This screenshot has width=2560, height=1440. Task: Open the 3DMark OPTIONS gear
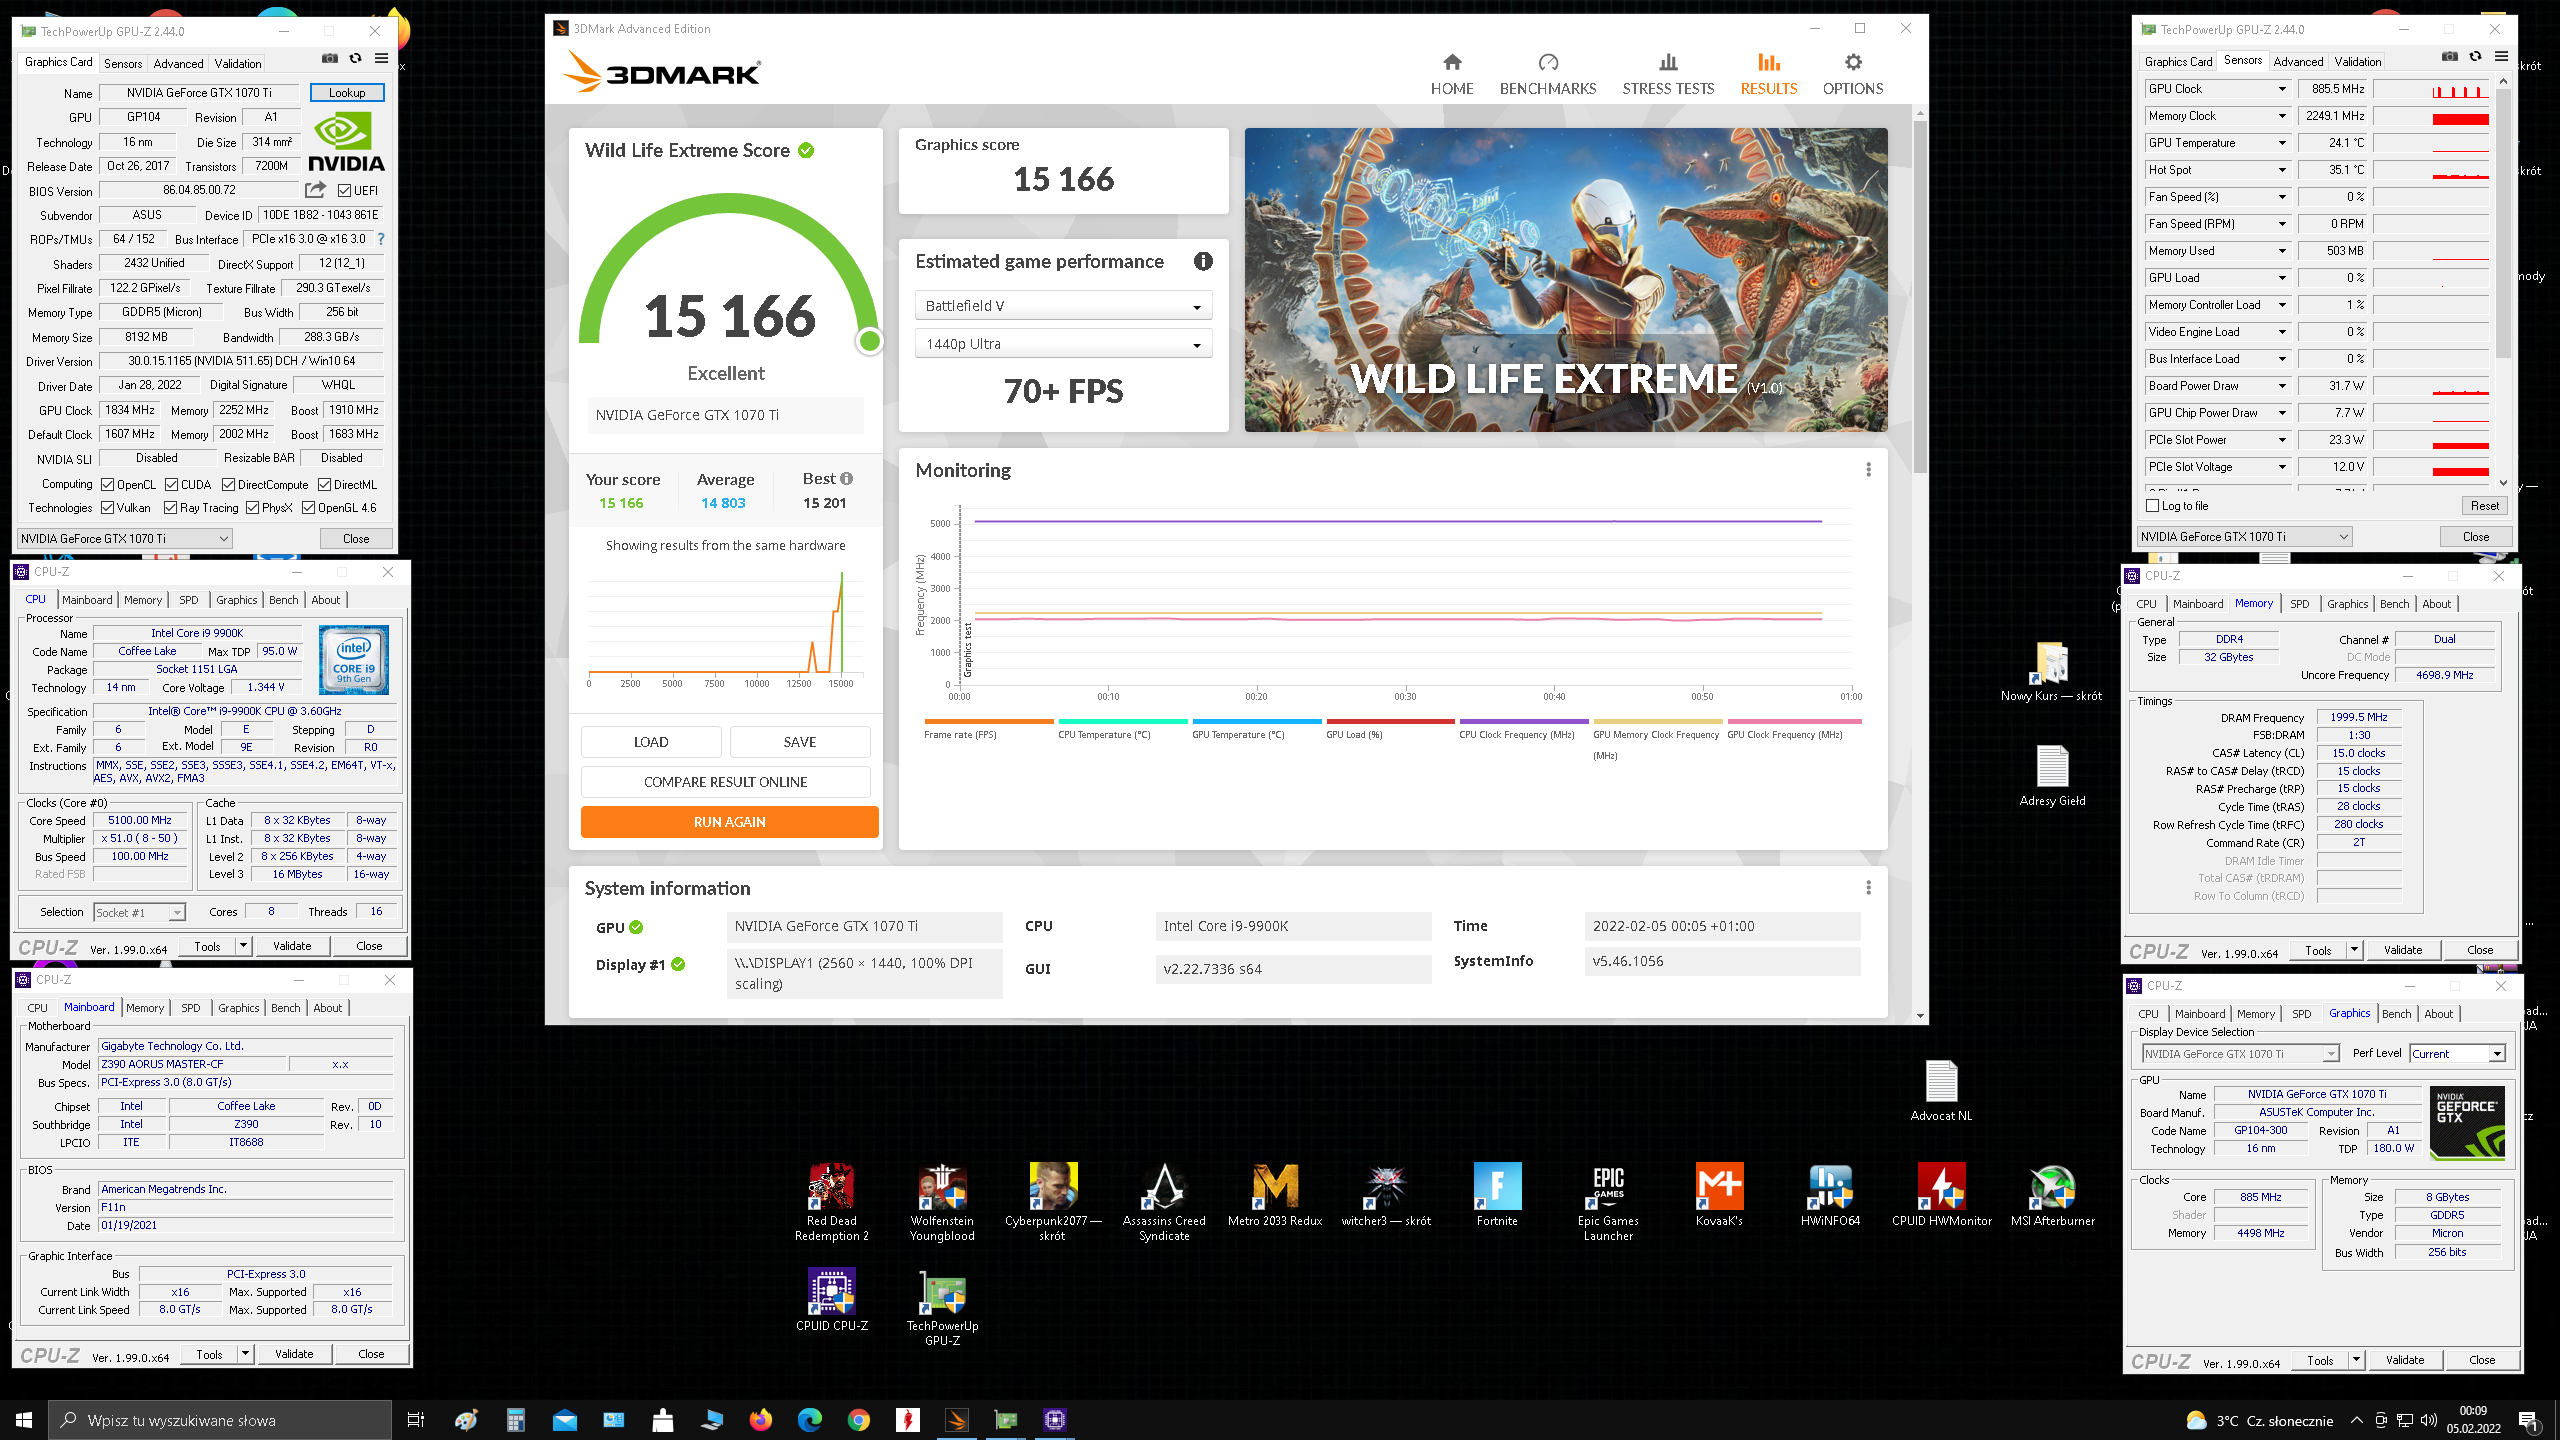tap(1853, 75)
